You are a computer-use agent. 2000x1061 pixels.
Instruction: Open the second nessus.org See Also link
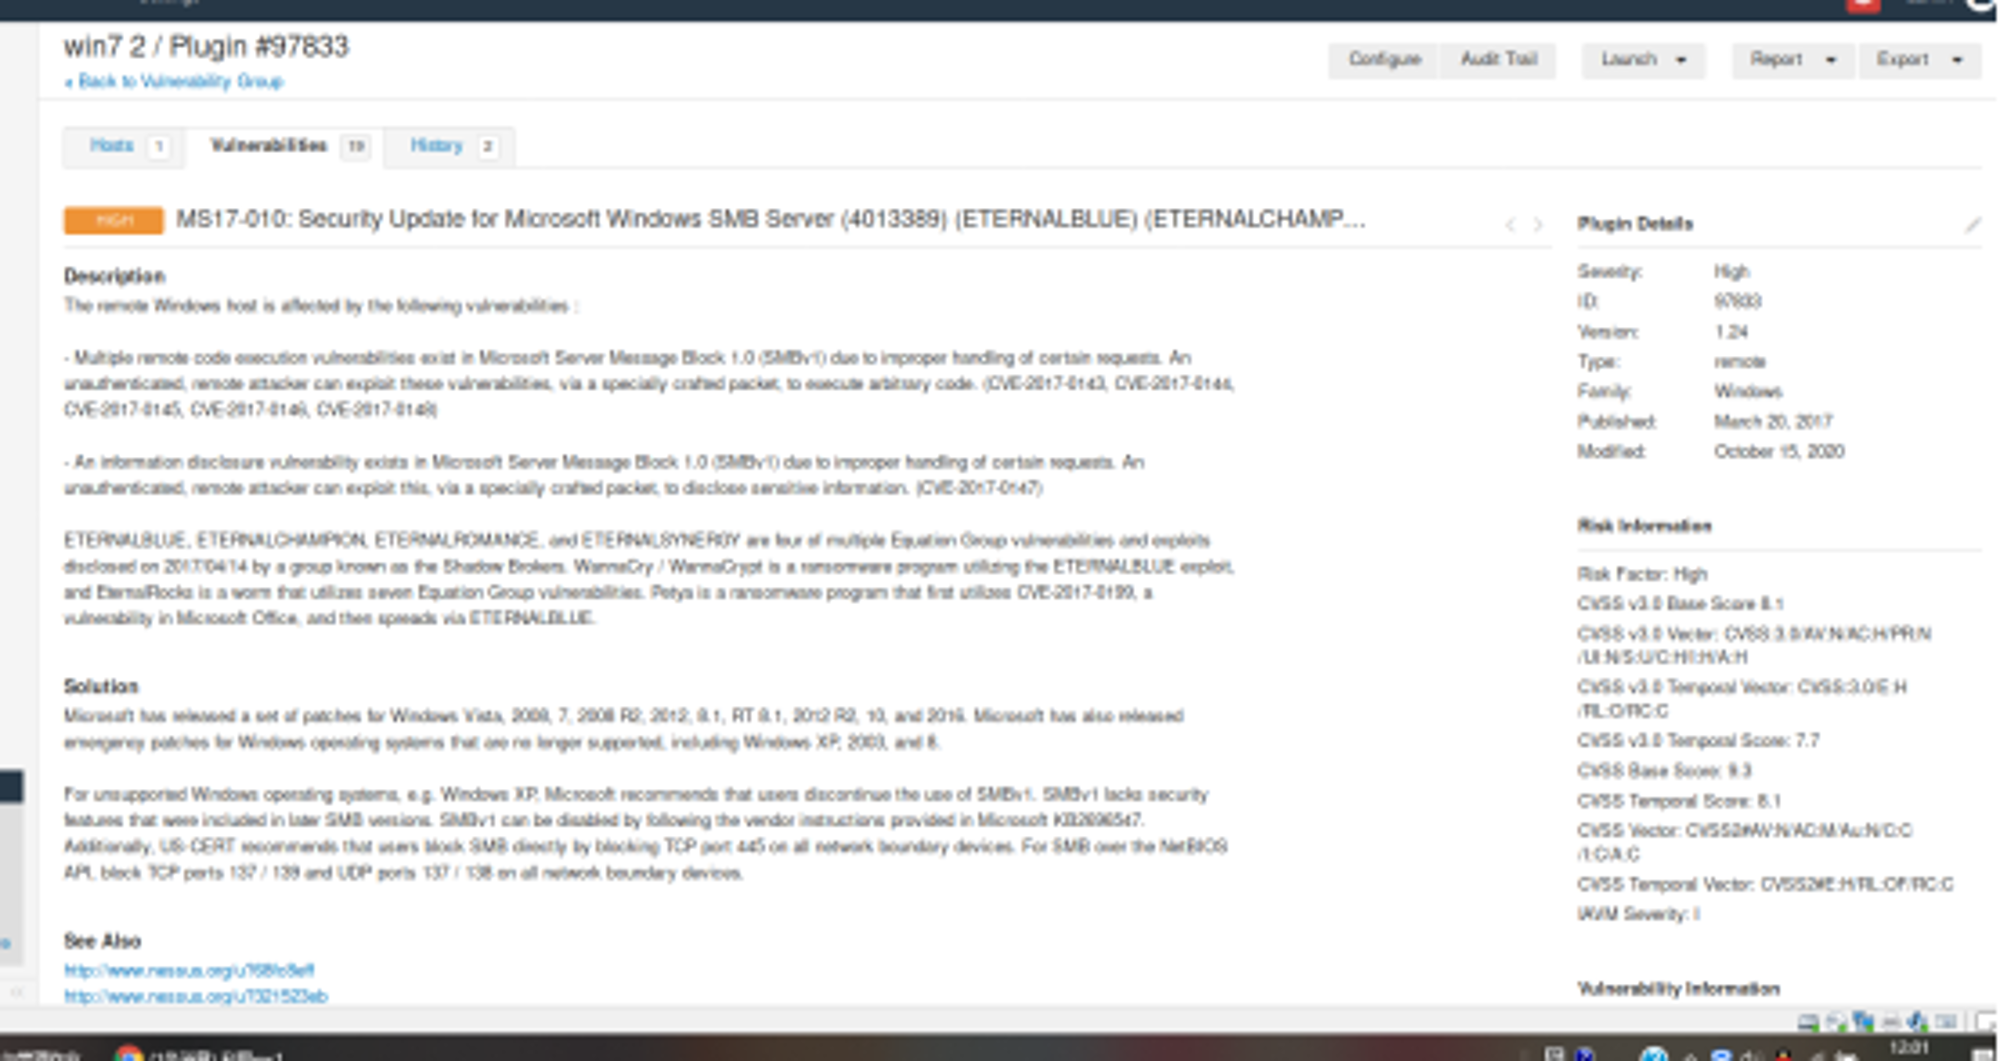pyautogui.click(x=196, y=996)
